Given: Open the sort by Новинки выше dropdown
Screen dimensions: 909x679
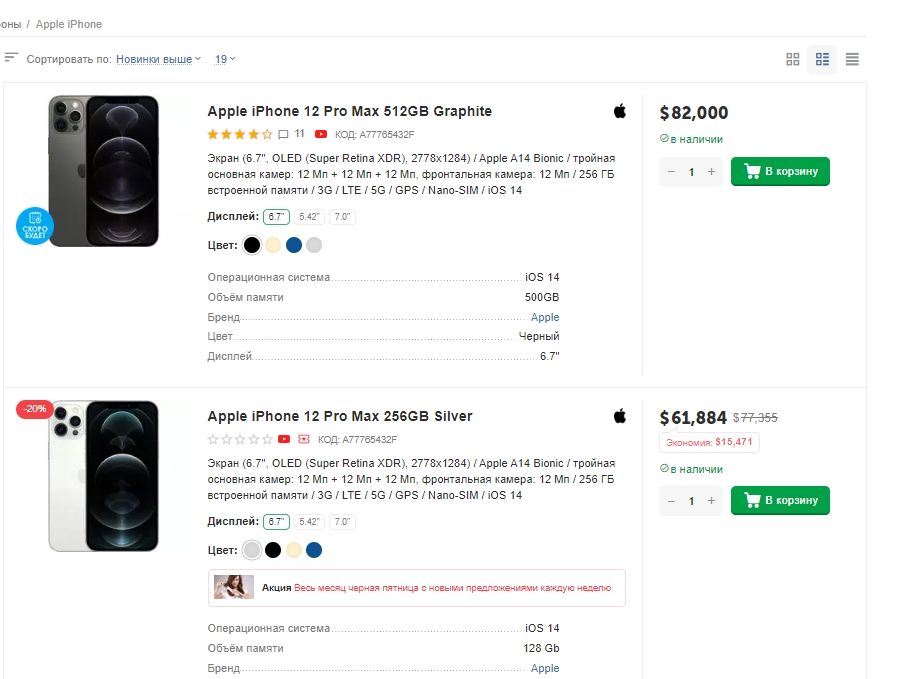Looking at the screenshot, I should (158, 60).
